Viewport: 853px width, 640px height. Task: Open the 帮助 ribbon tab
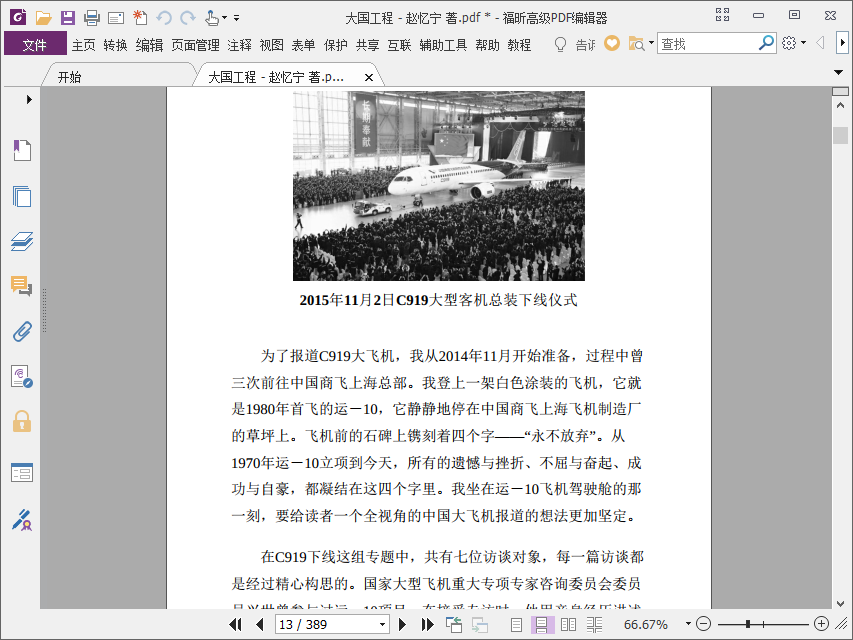click(x=487, y=45)
